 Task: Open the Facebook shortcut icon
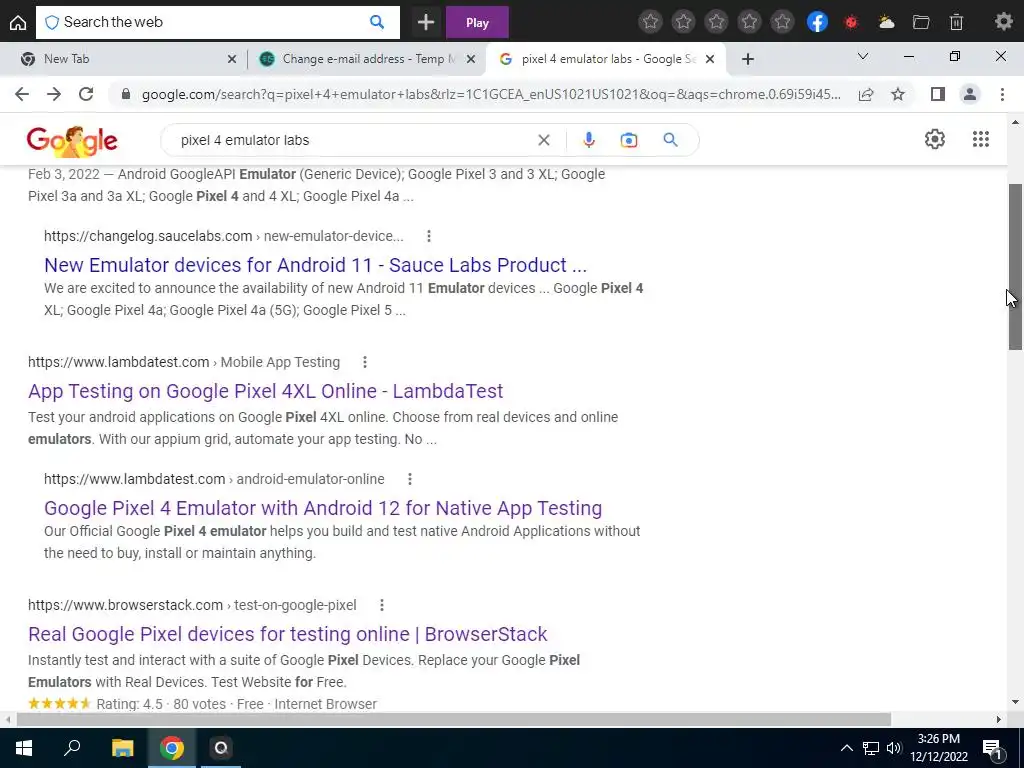coord(817,22)
